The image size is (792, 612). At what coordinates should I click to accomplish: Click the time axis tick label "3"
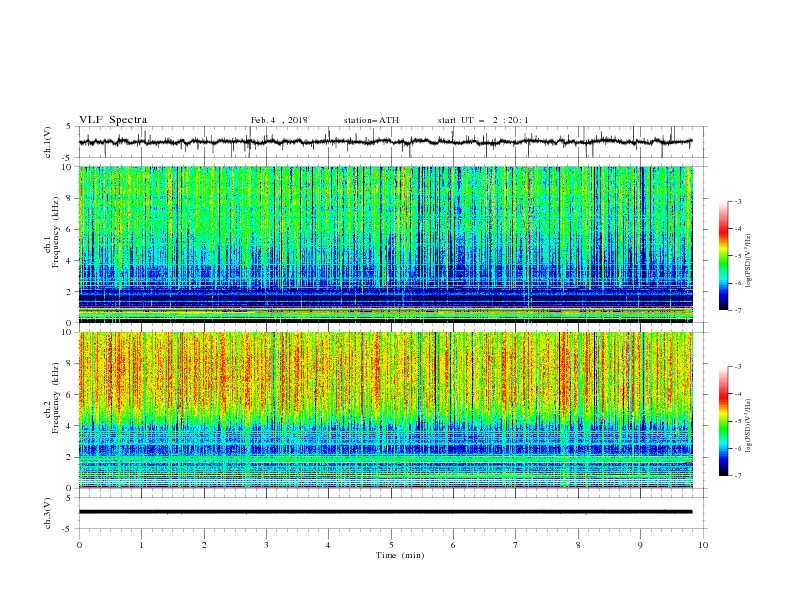[266, 545]
